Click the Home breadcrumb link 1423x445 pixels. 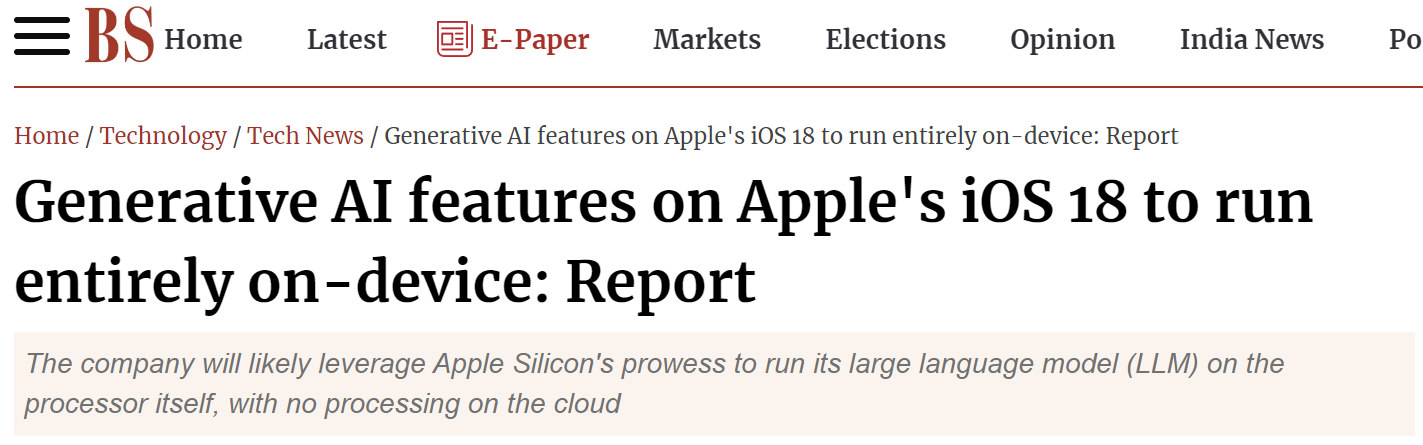[46, 136]
